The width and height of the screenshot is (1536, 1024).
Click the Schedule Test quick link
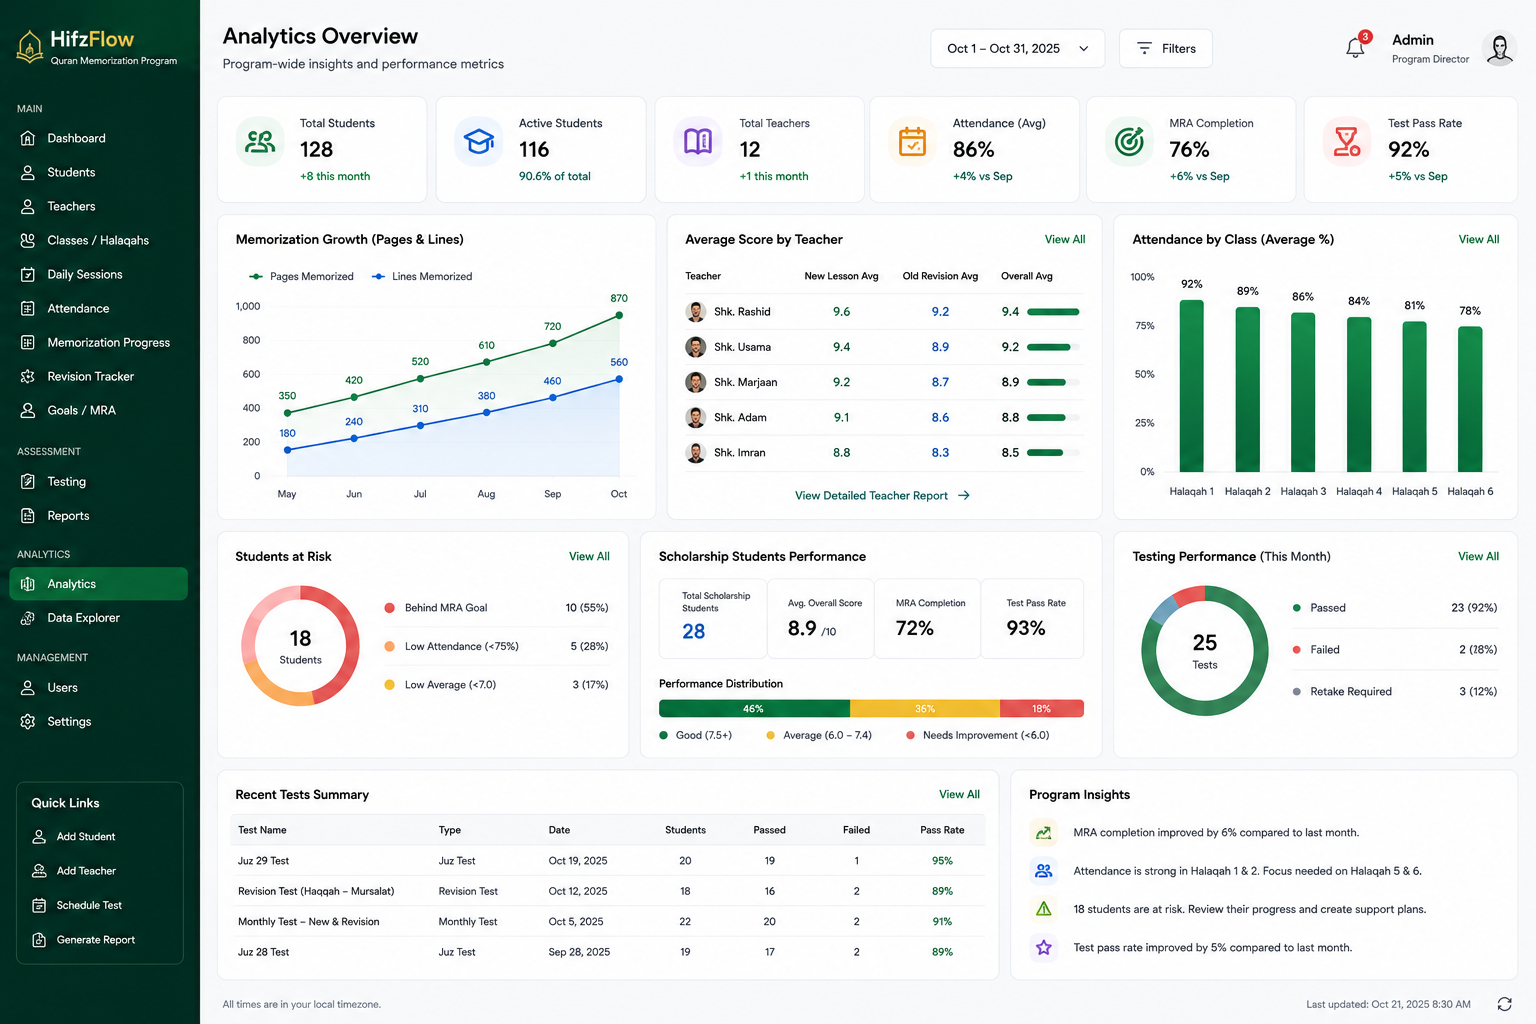click(77, 905)
